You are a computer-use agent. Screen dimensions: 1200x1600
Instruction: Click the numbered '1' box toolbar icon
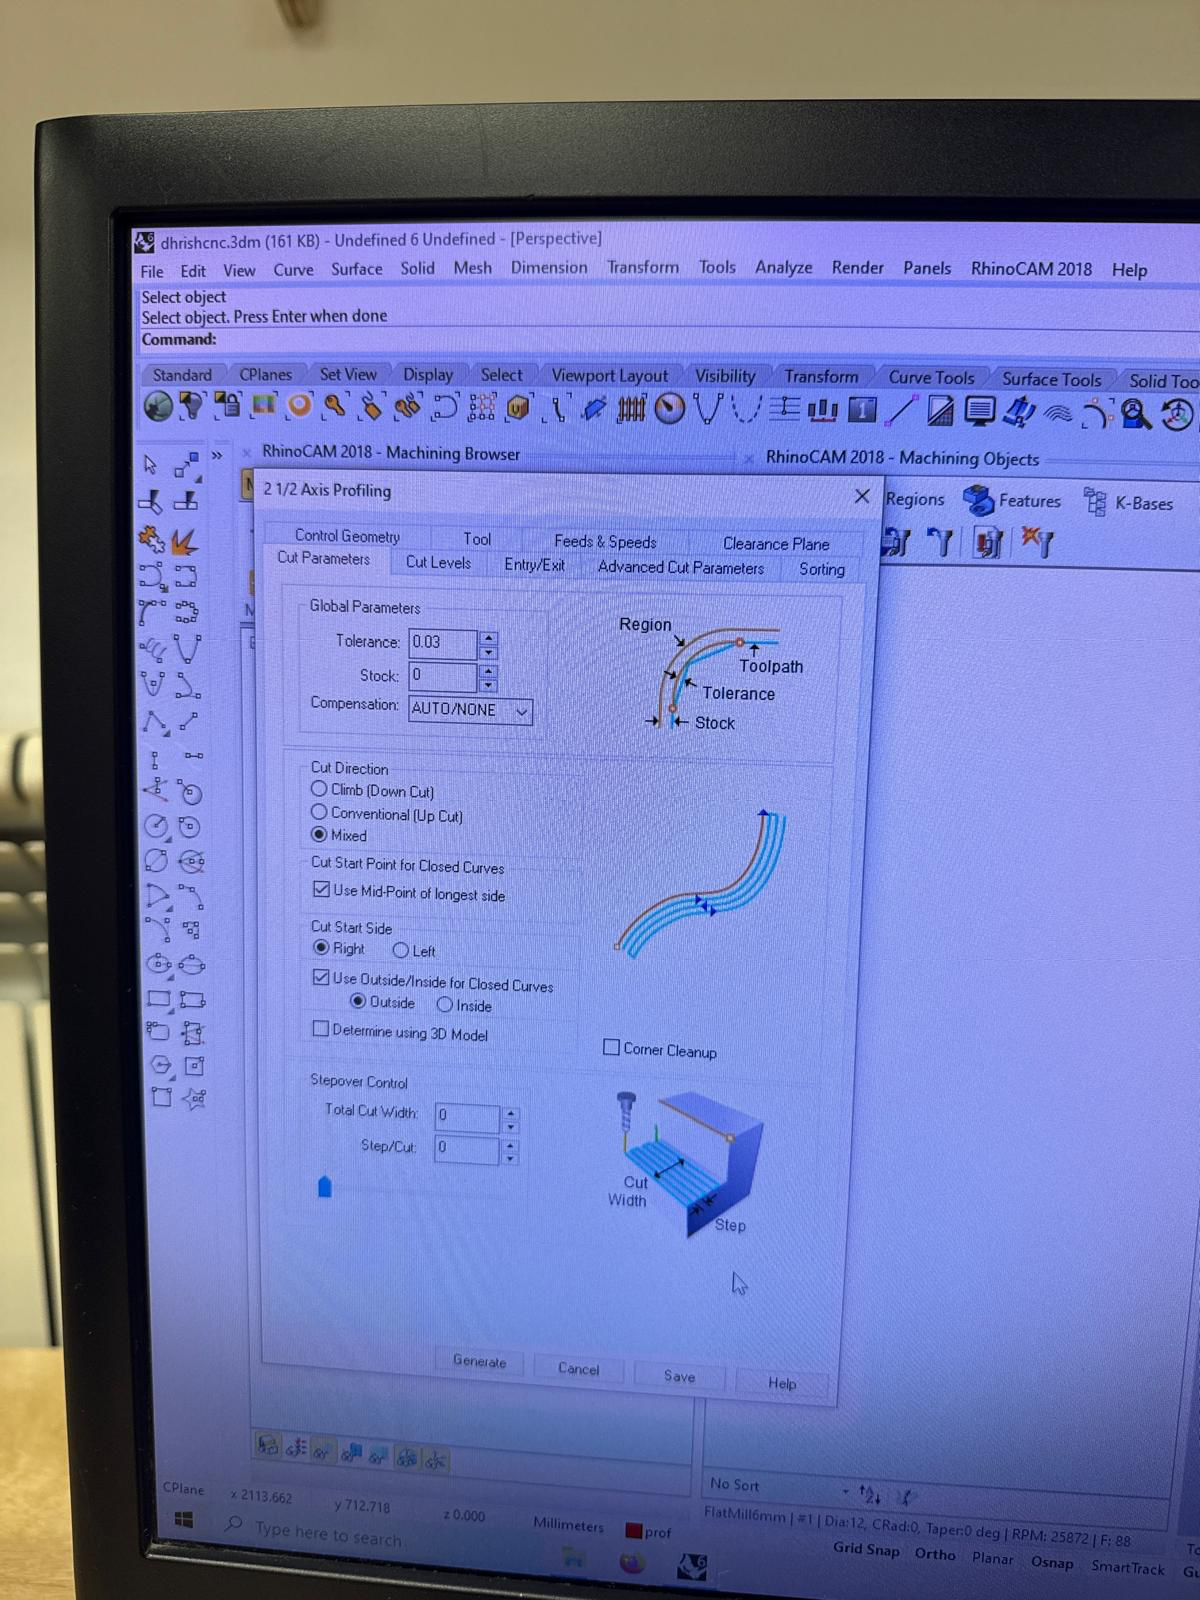point(862,410)
